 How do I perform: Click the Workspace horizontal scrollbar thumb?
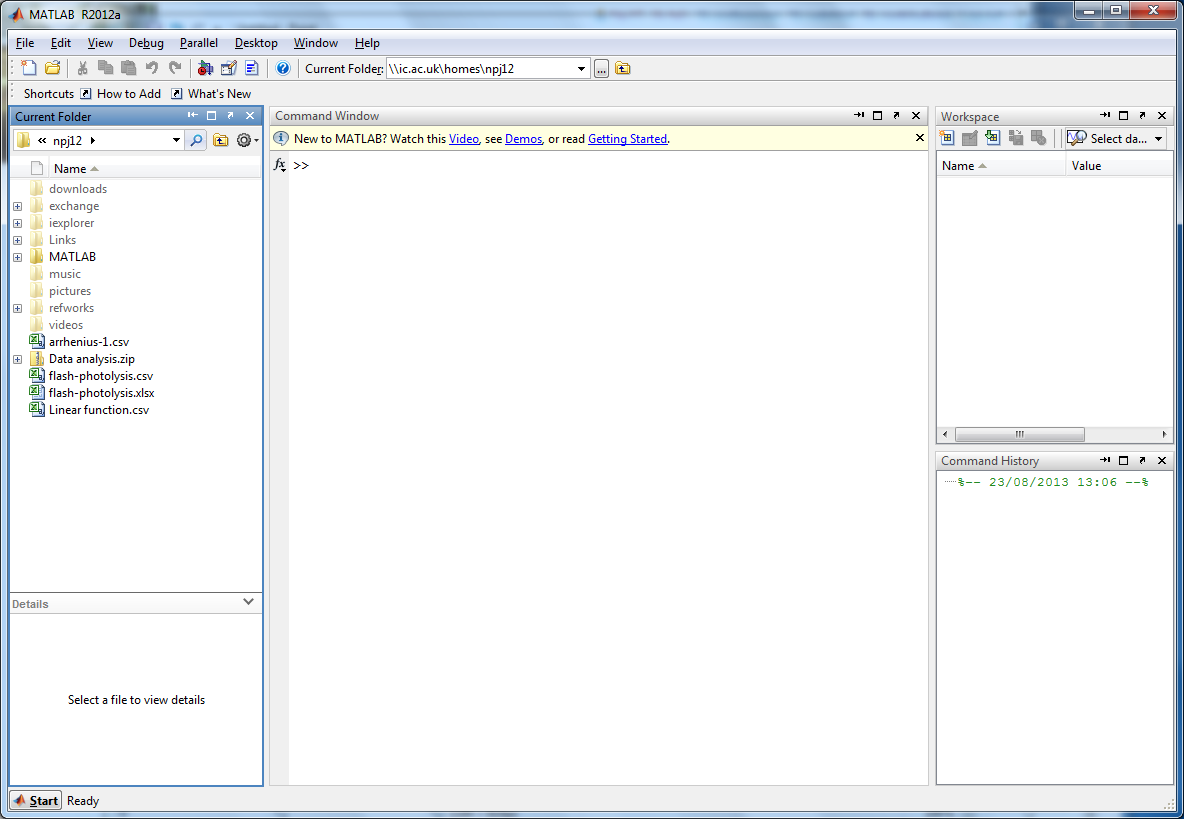pos(1019,434)
